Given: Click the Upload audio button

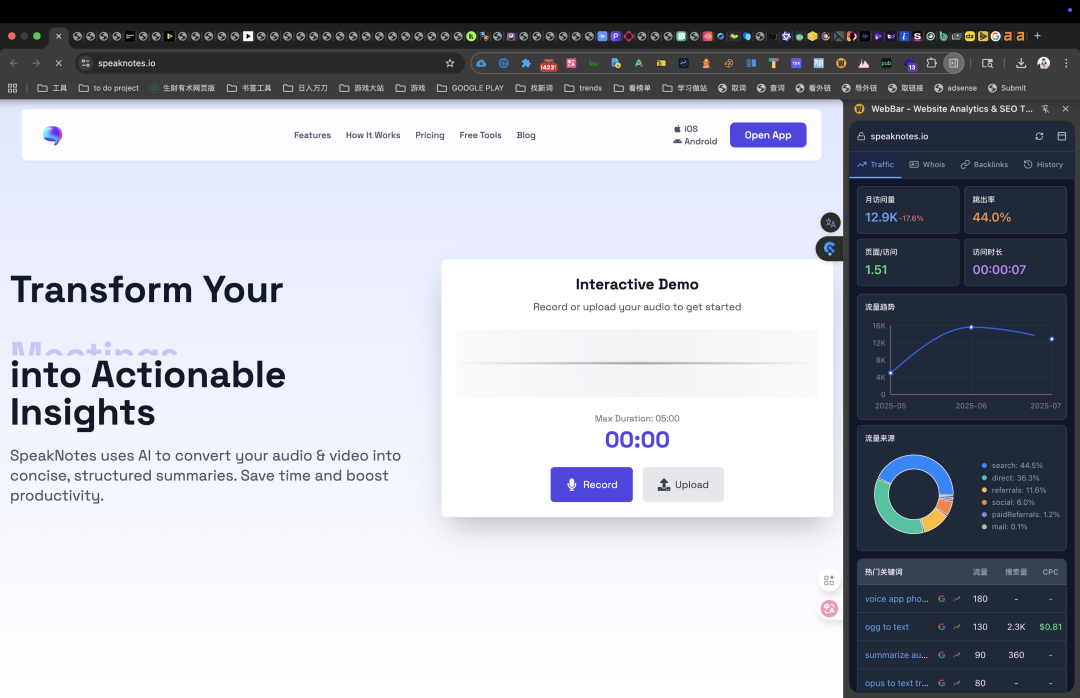Looking at the screenshot, I should (x=683, y=484).
